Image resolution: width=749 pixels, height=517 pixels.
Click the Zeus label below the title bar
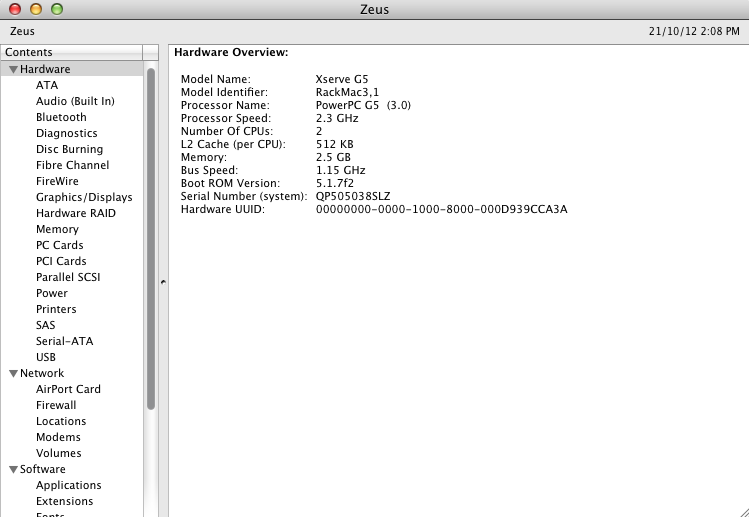coord(22,32)
